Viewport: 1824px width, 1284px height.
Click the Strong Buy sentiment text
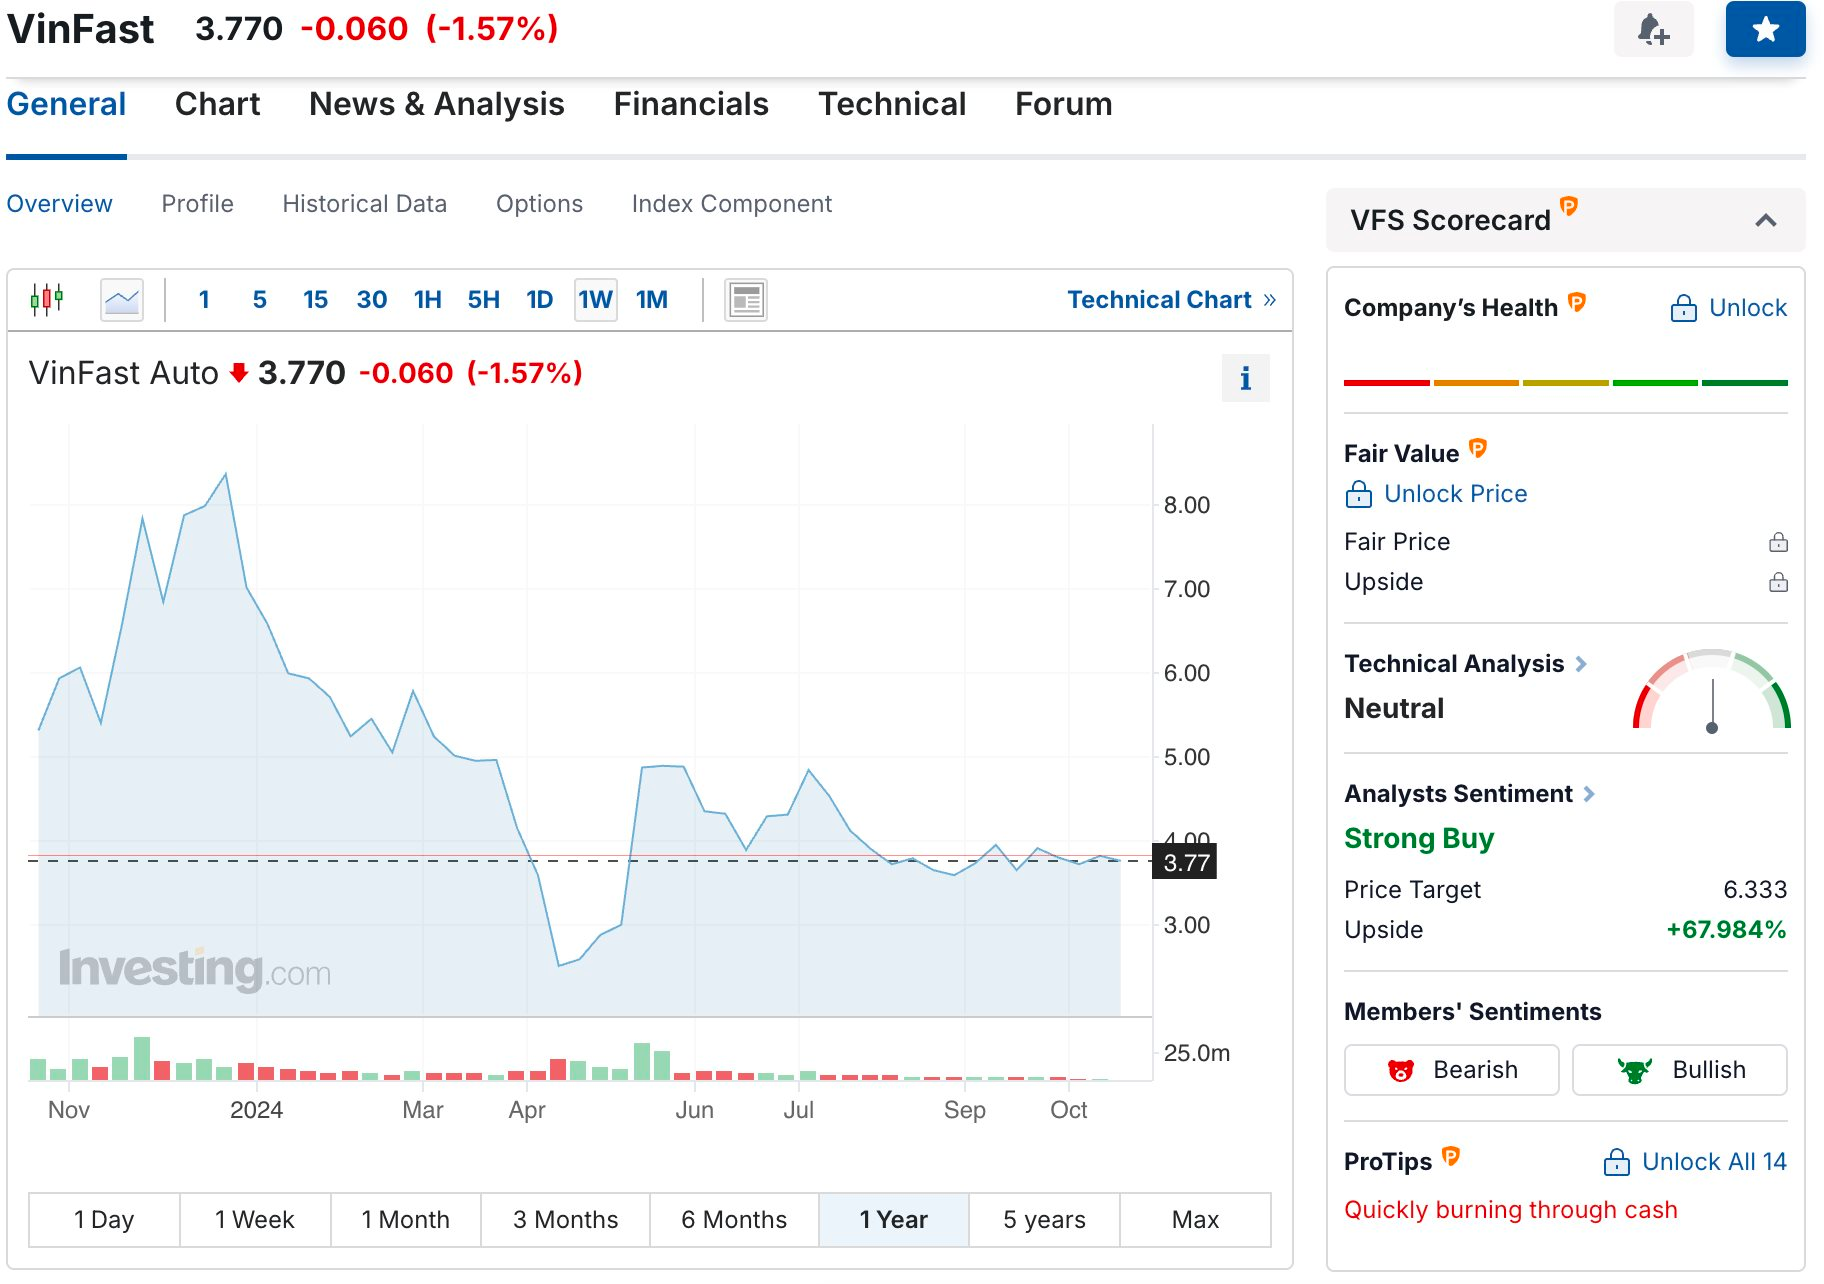[1419, 838]
